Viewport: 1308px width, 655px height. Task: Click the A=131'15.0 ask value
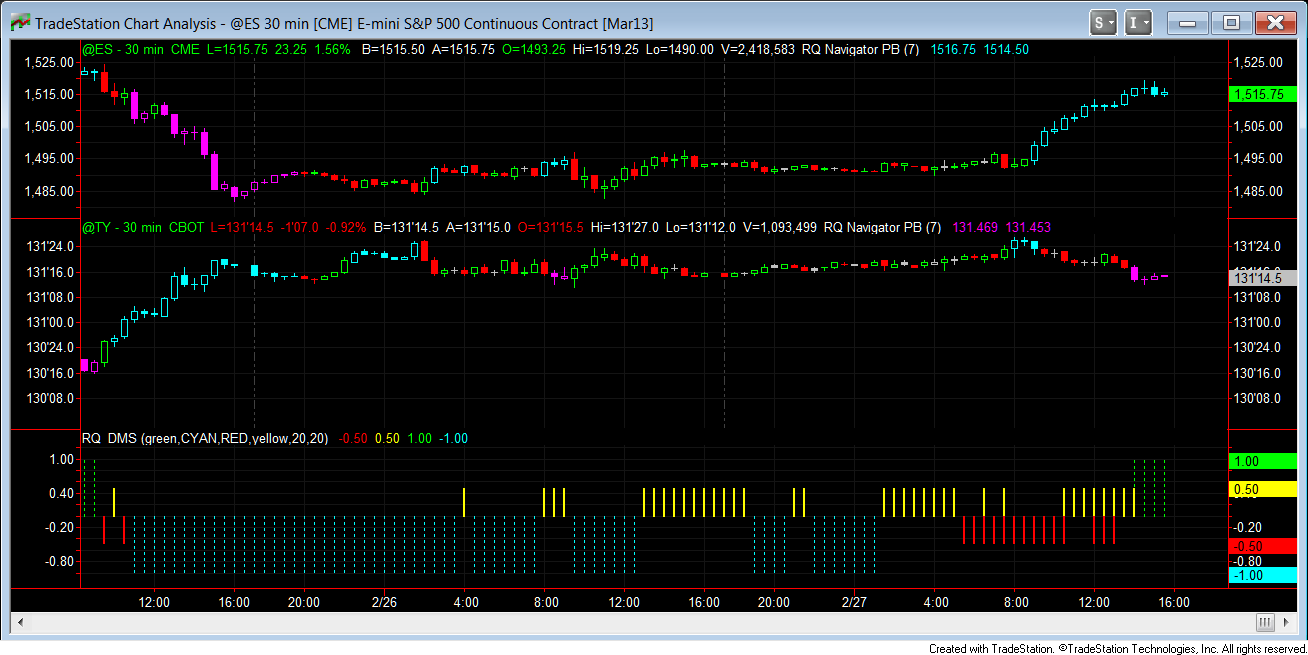[478, 227]
